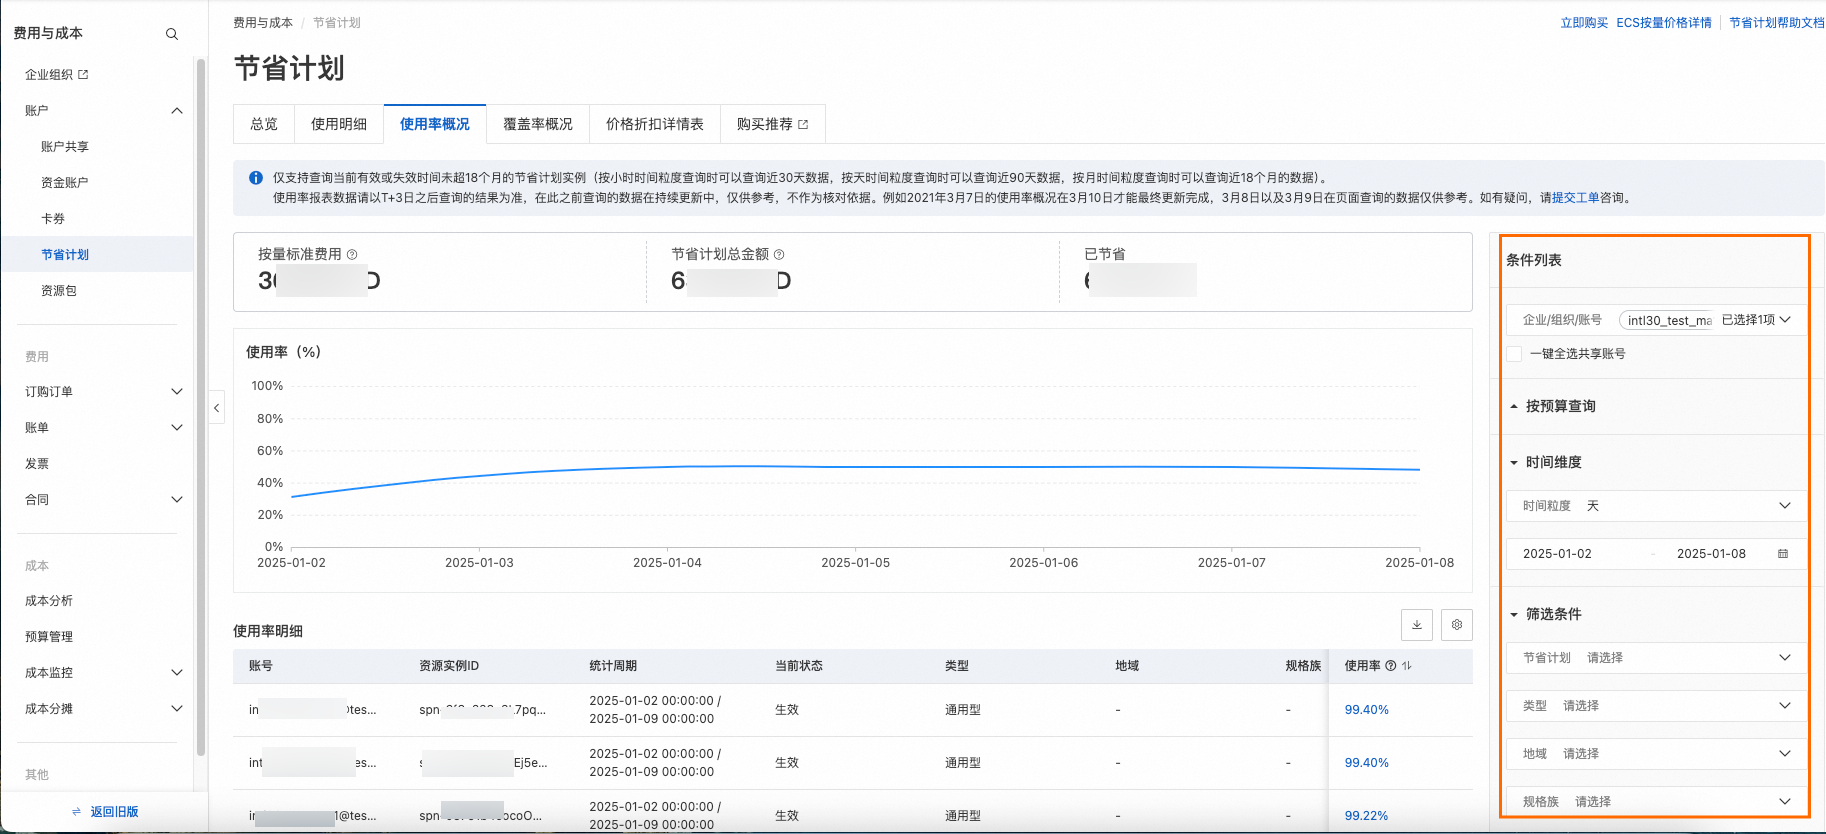Open 资金账户 in sidebar
This screenshot has height=834, width=1826.
click(65, 183)
